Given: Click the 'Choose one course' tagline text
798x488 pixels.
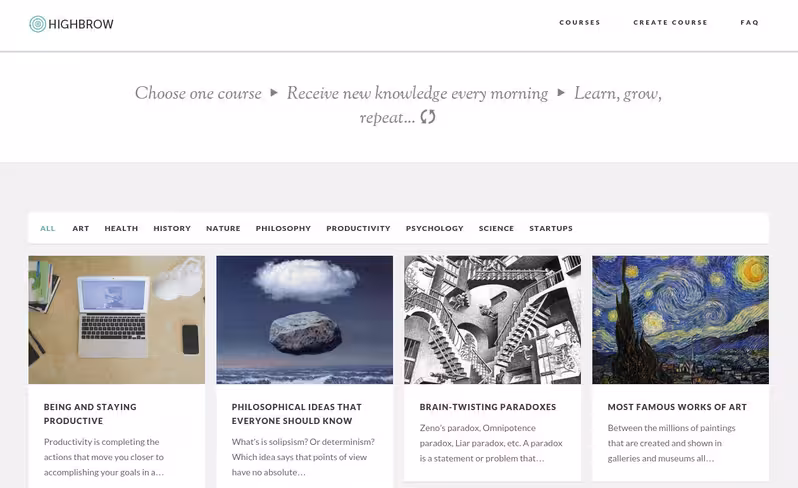Looking at the screenshot, I should click(198, 93).
